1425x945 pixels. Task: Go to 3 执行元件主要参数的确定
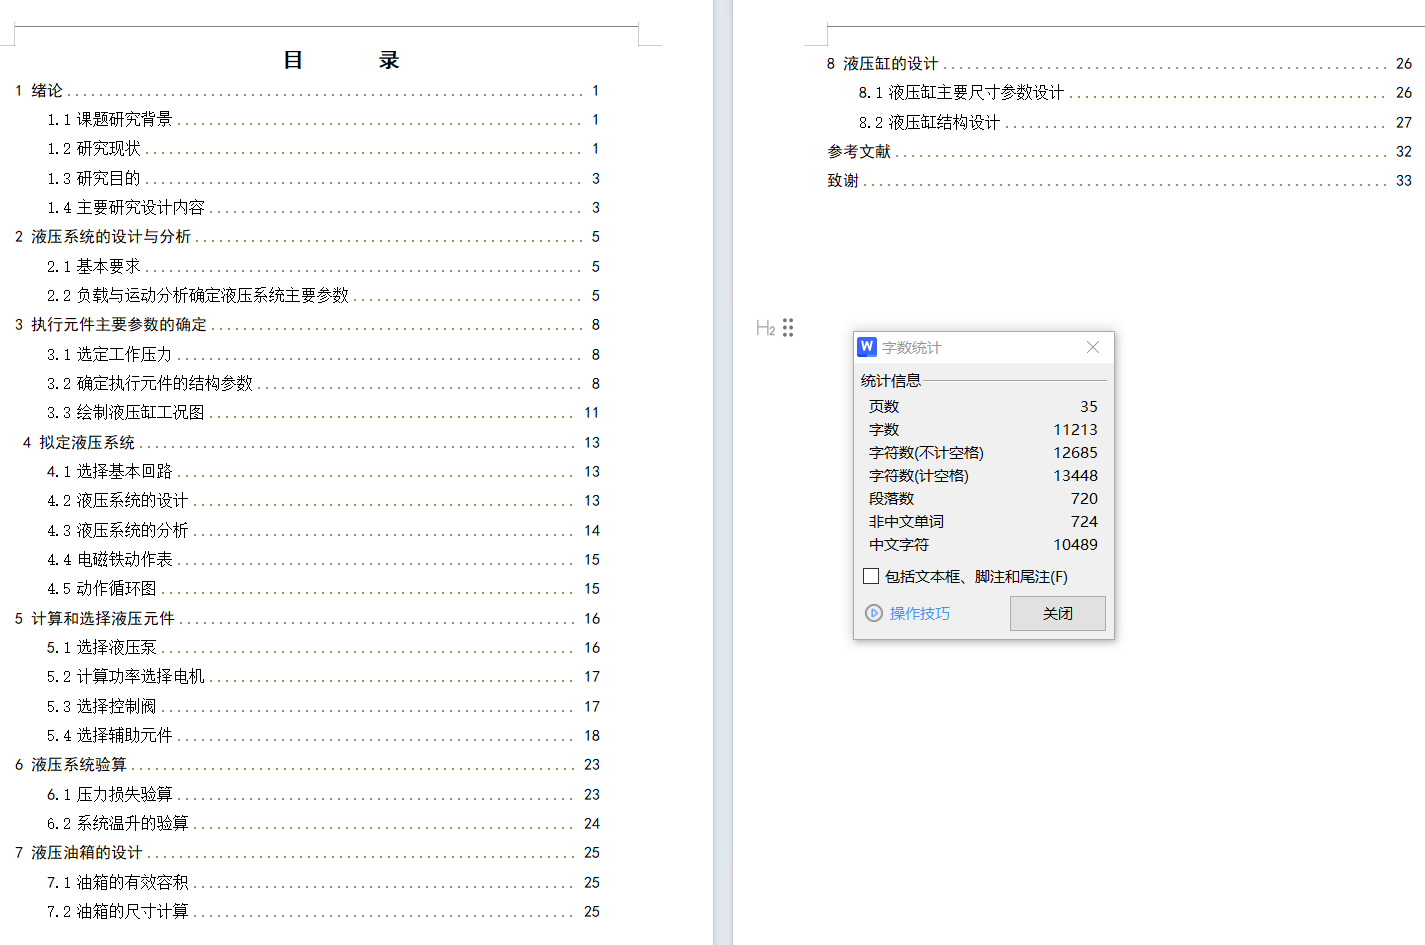point(307,324)
